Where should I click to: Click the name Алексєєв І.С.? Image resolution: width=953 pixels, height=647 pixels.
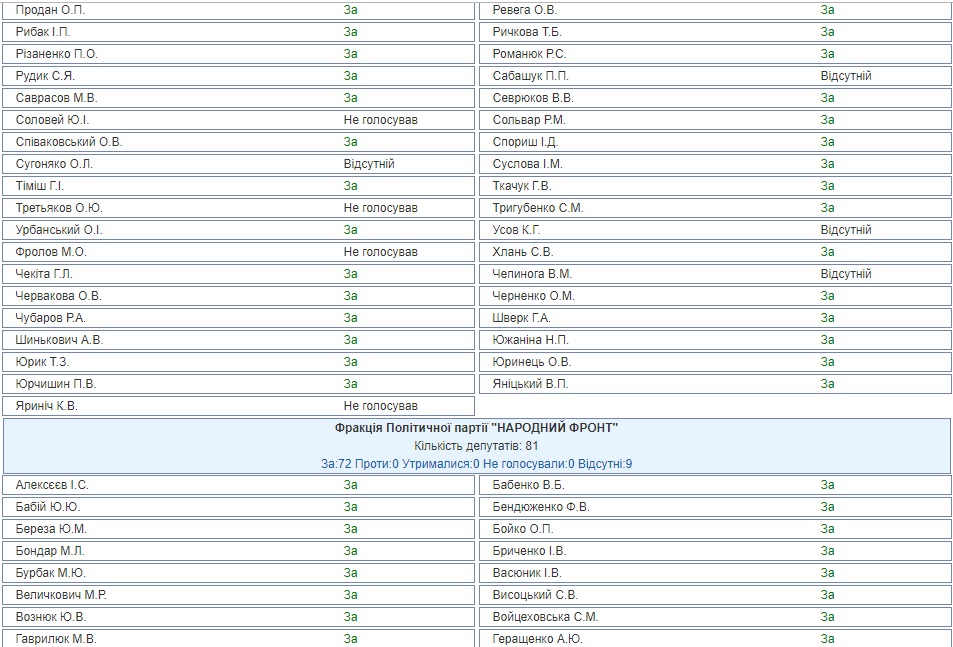tap(52, 485)
